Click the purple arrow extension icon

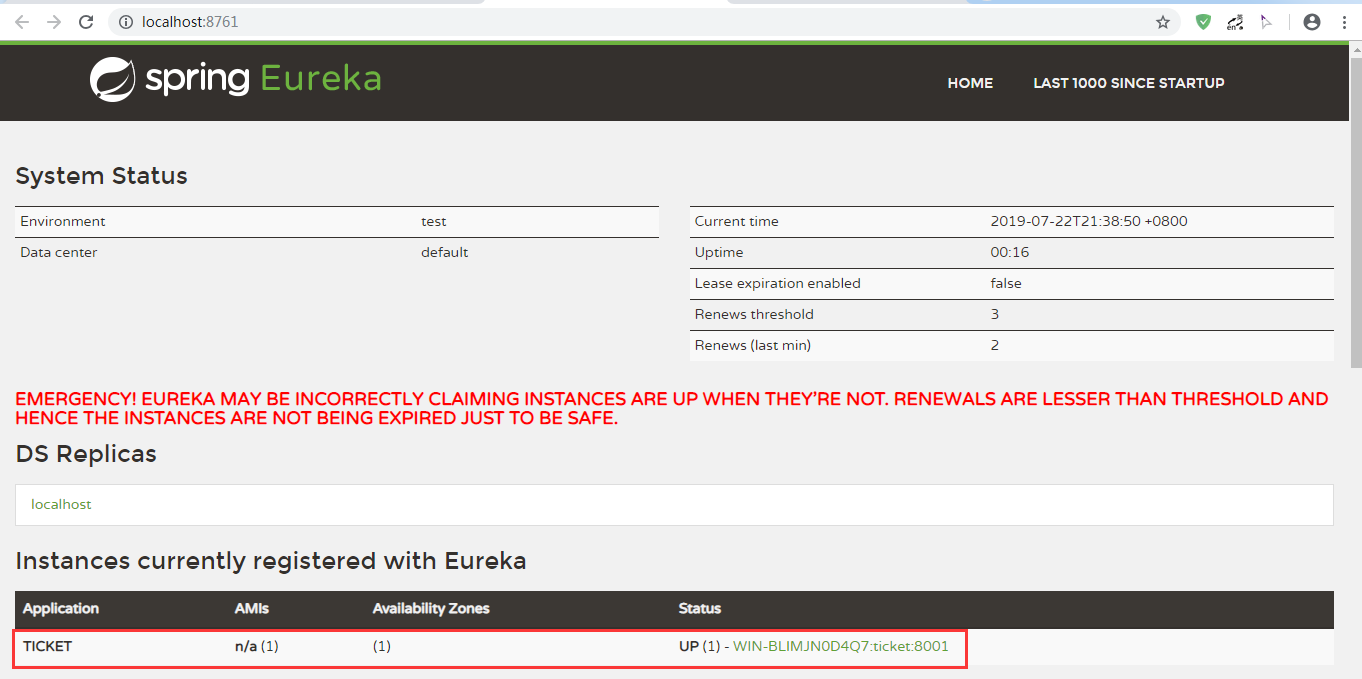tap(1266, 22)
